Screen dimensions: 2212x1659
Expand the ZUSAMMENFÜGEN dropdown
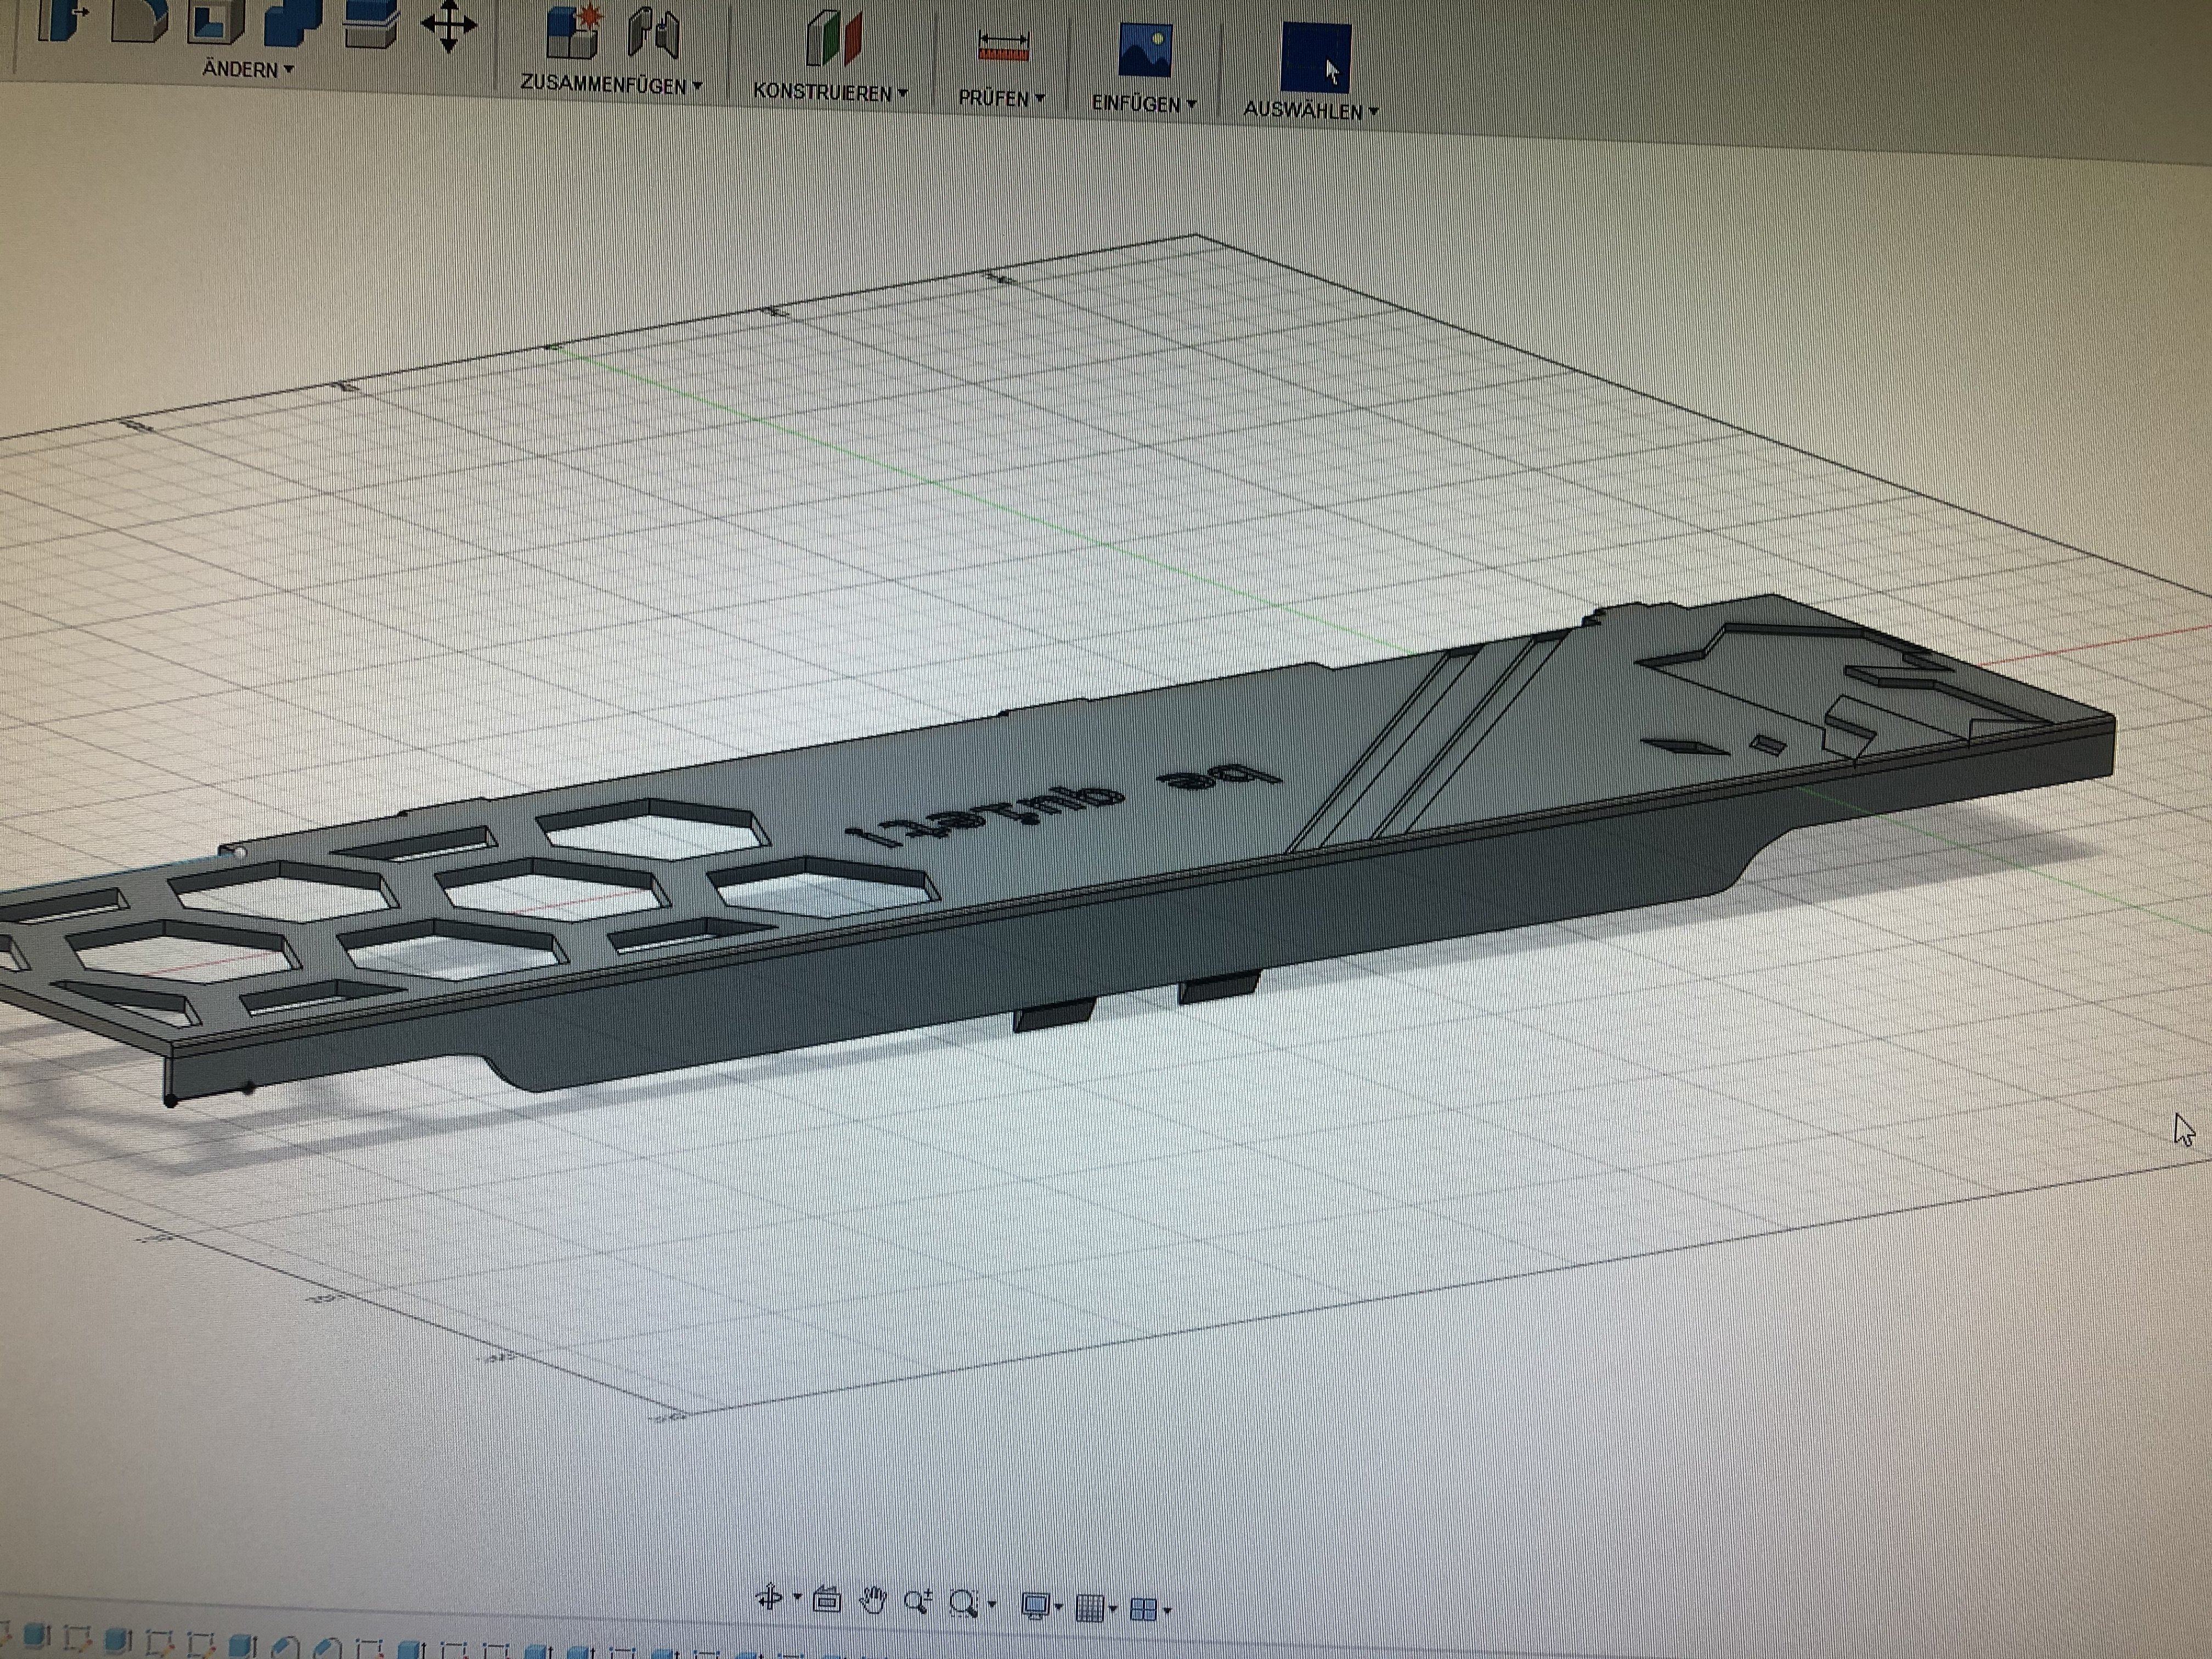click(611, 86)
